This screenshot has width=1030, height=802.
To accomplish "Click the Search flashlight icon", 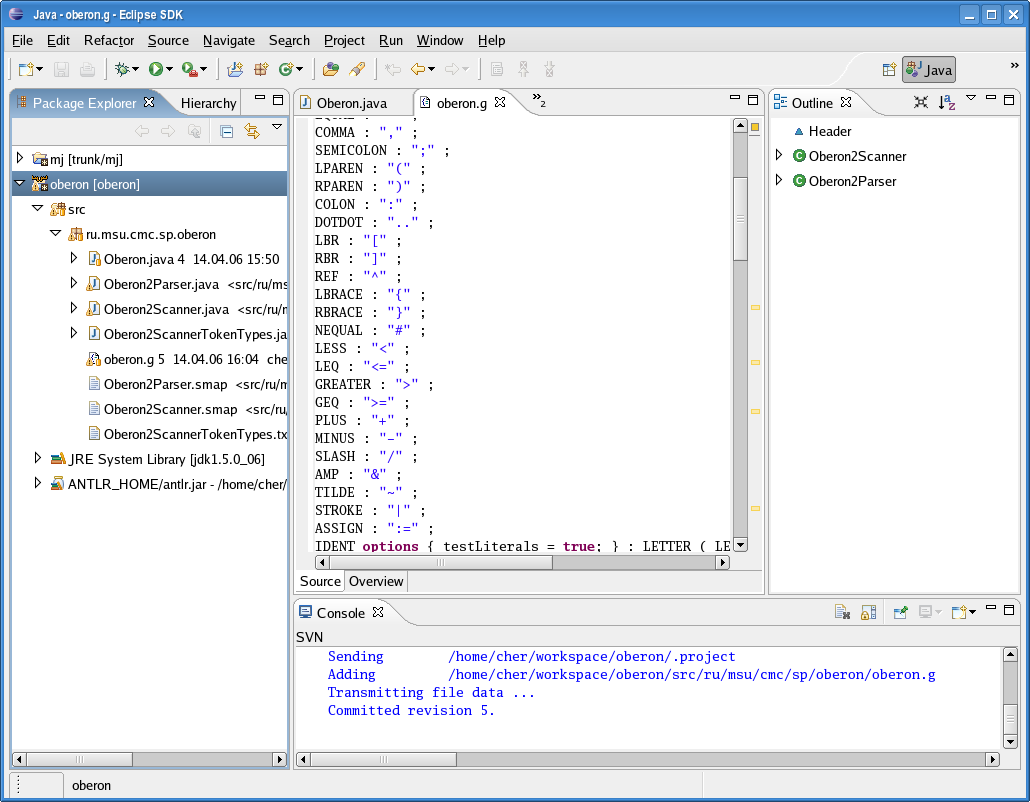I will click(x=357, y=69).
